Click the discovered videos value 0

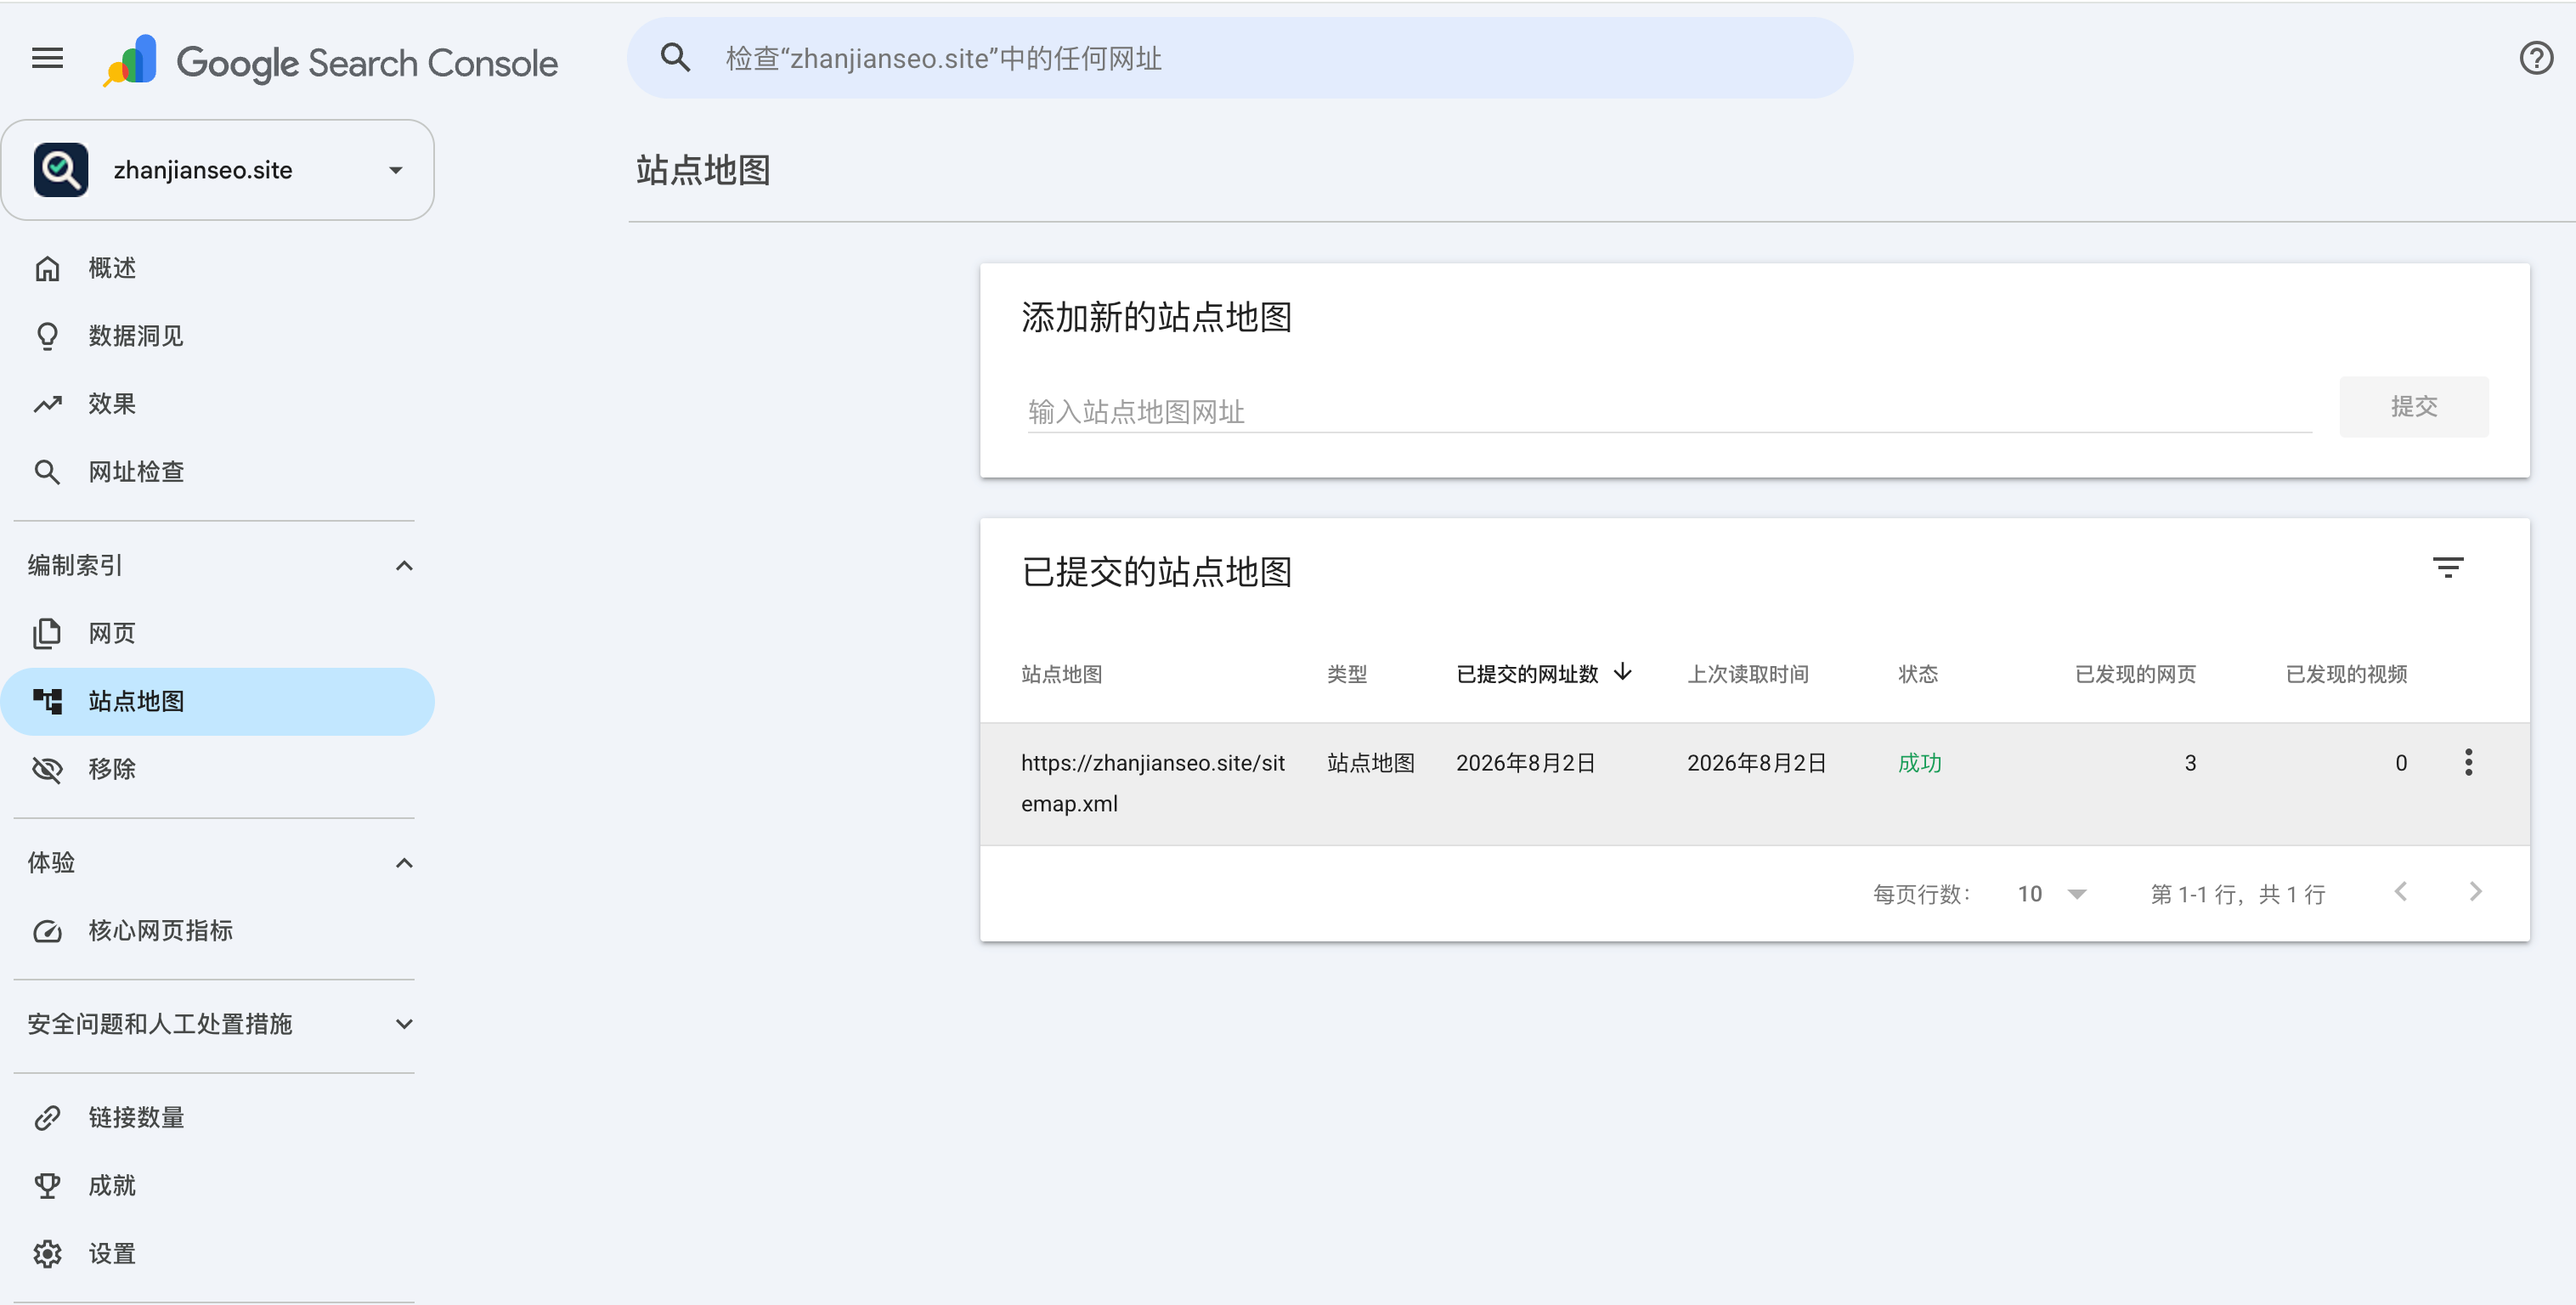(x=2400, y=763)
